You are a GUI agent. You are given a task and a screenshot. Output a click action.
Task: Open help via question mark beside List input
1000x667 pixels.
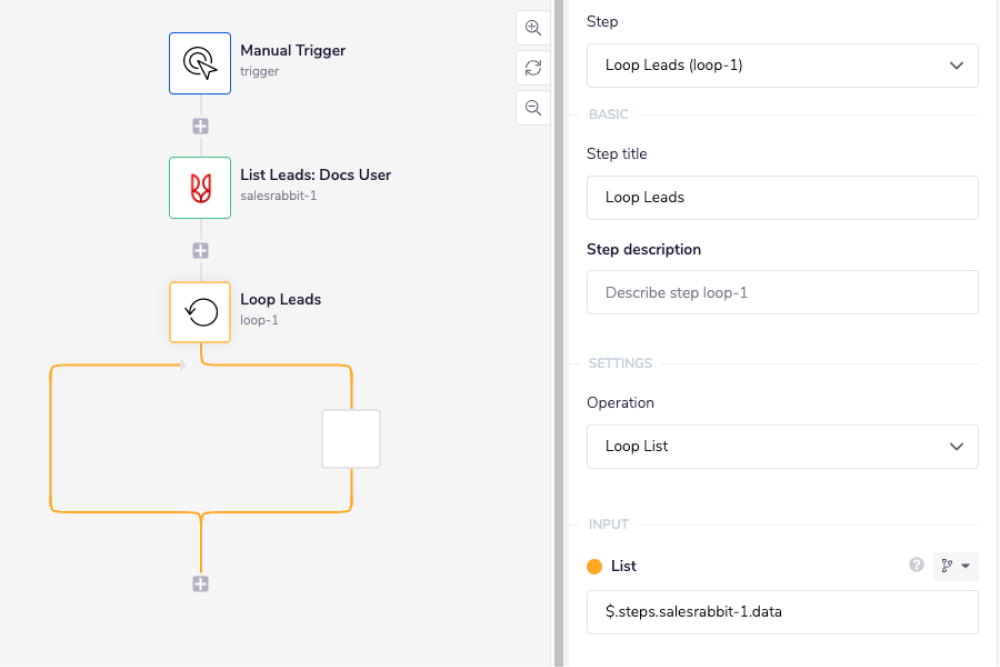coord(916,566)
